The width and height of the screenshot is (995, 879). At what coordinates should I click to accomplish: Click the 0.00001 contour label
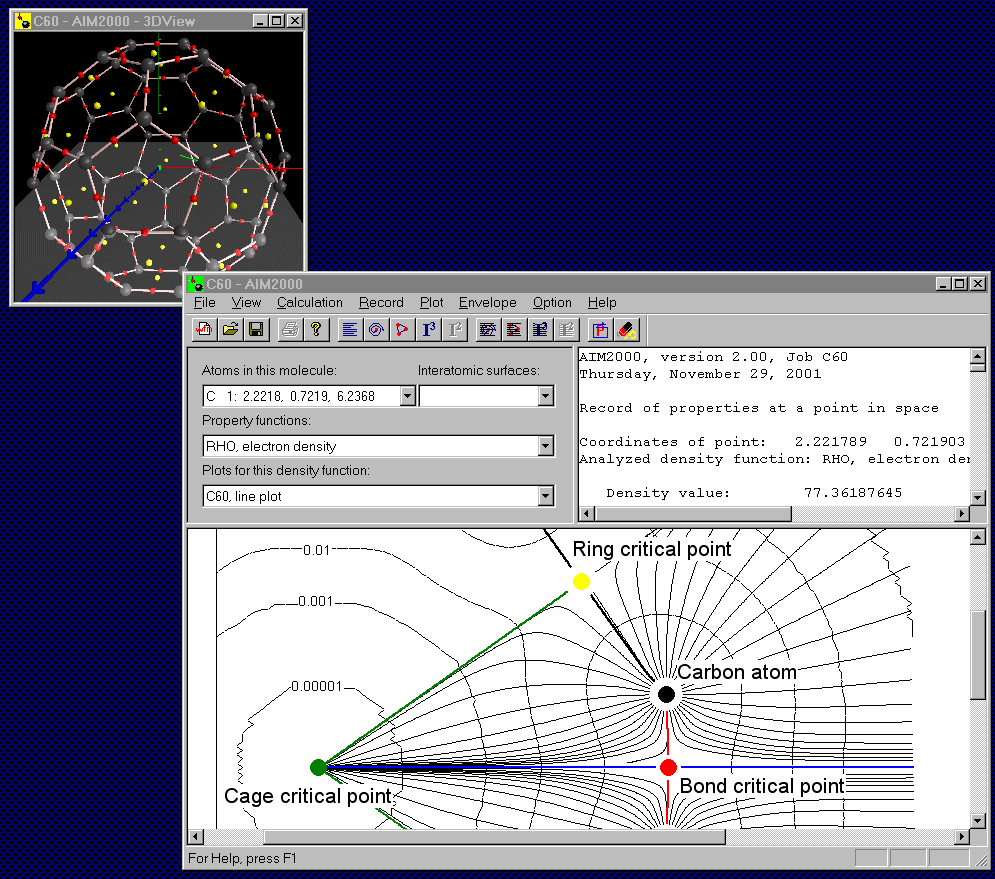317,686
